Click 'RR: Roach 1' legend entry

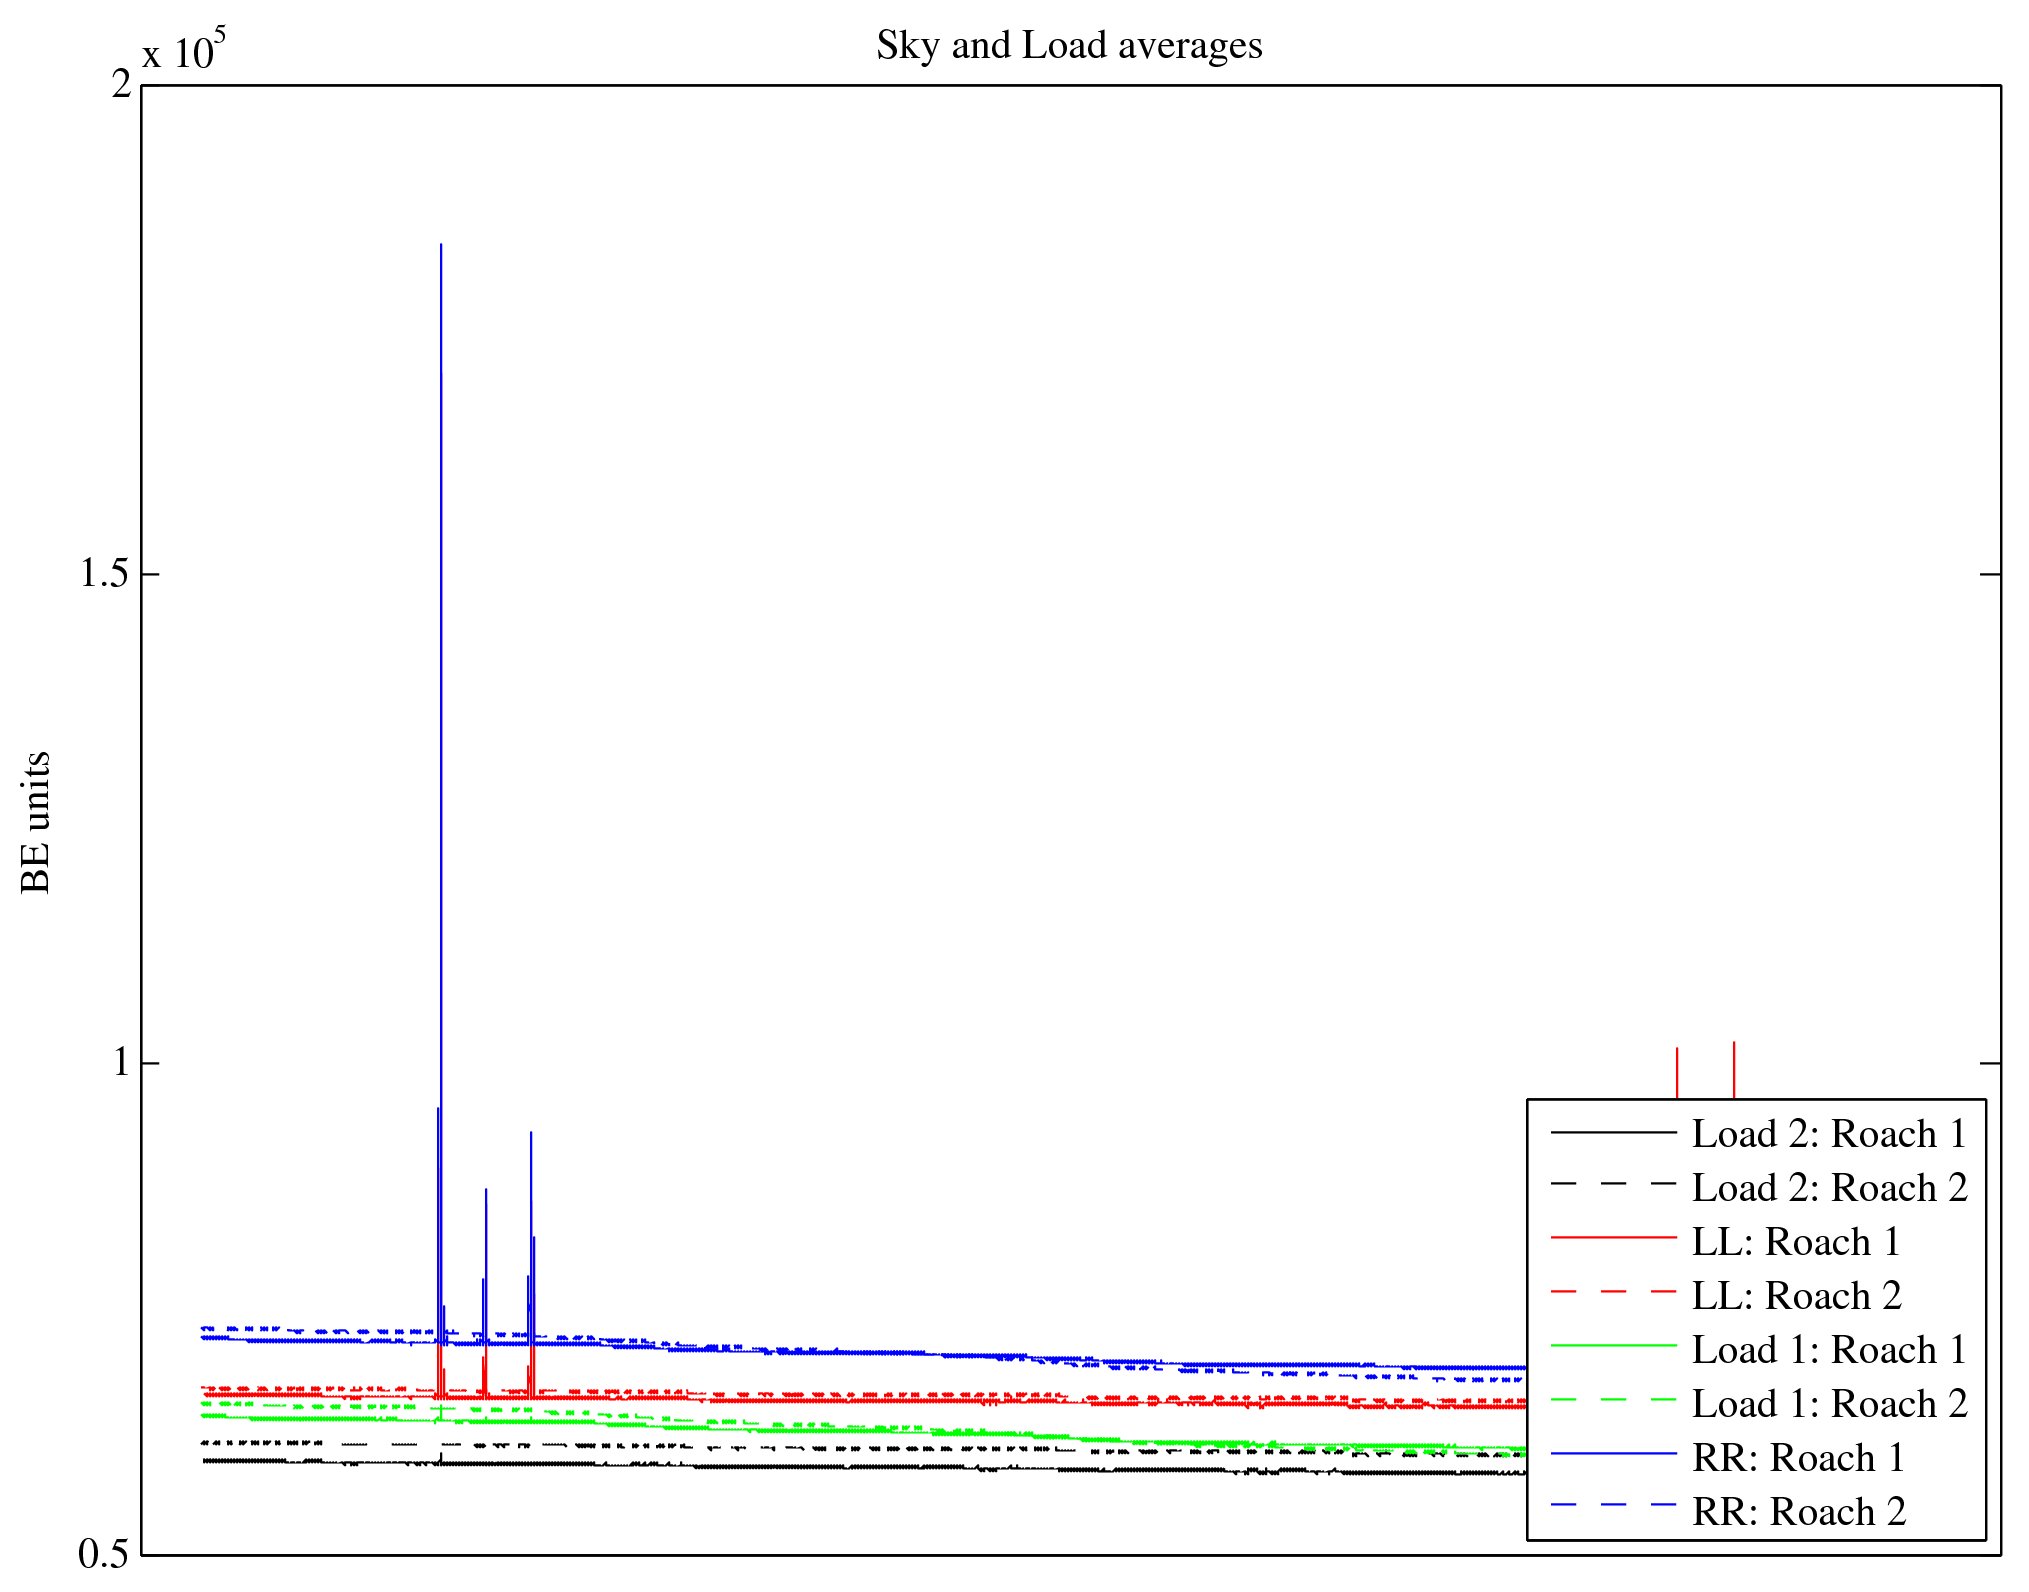coord(1797,1458)
